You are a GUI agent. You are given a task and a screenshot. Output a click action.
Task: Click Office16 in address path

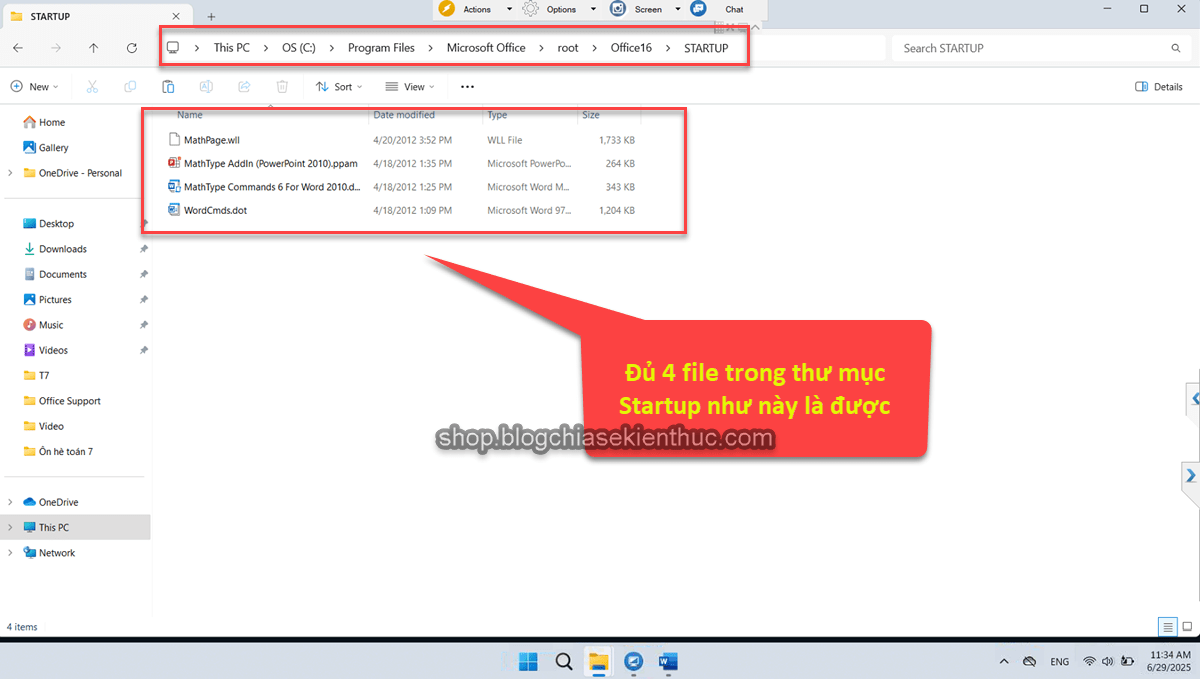coord(631,48)
